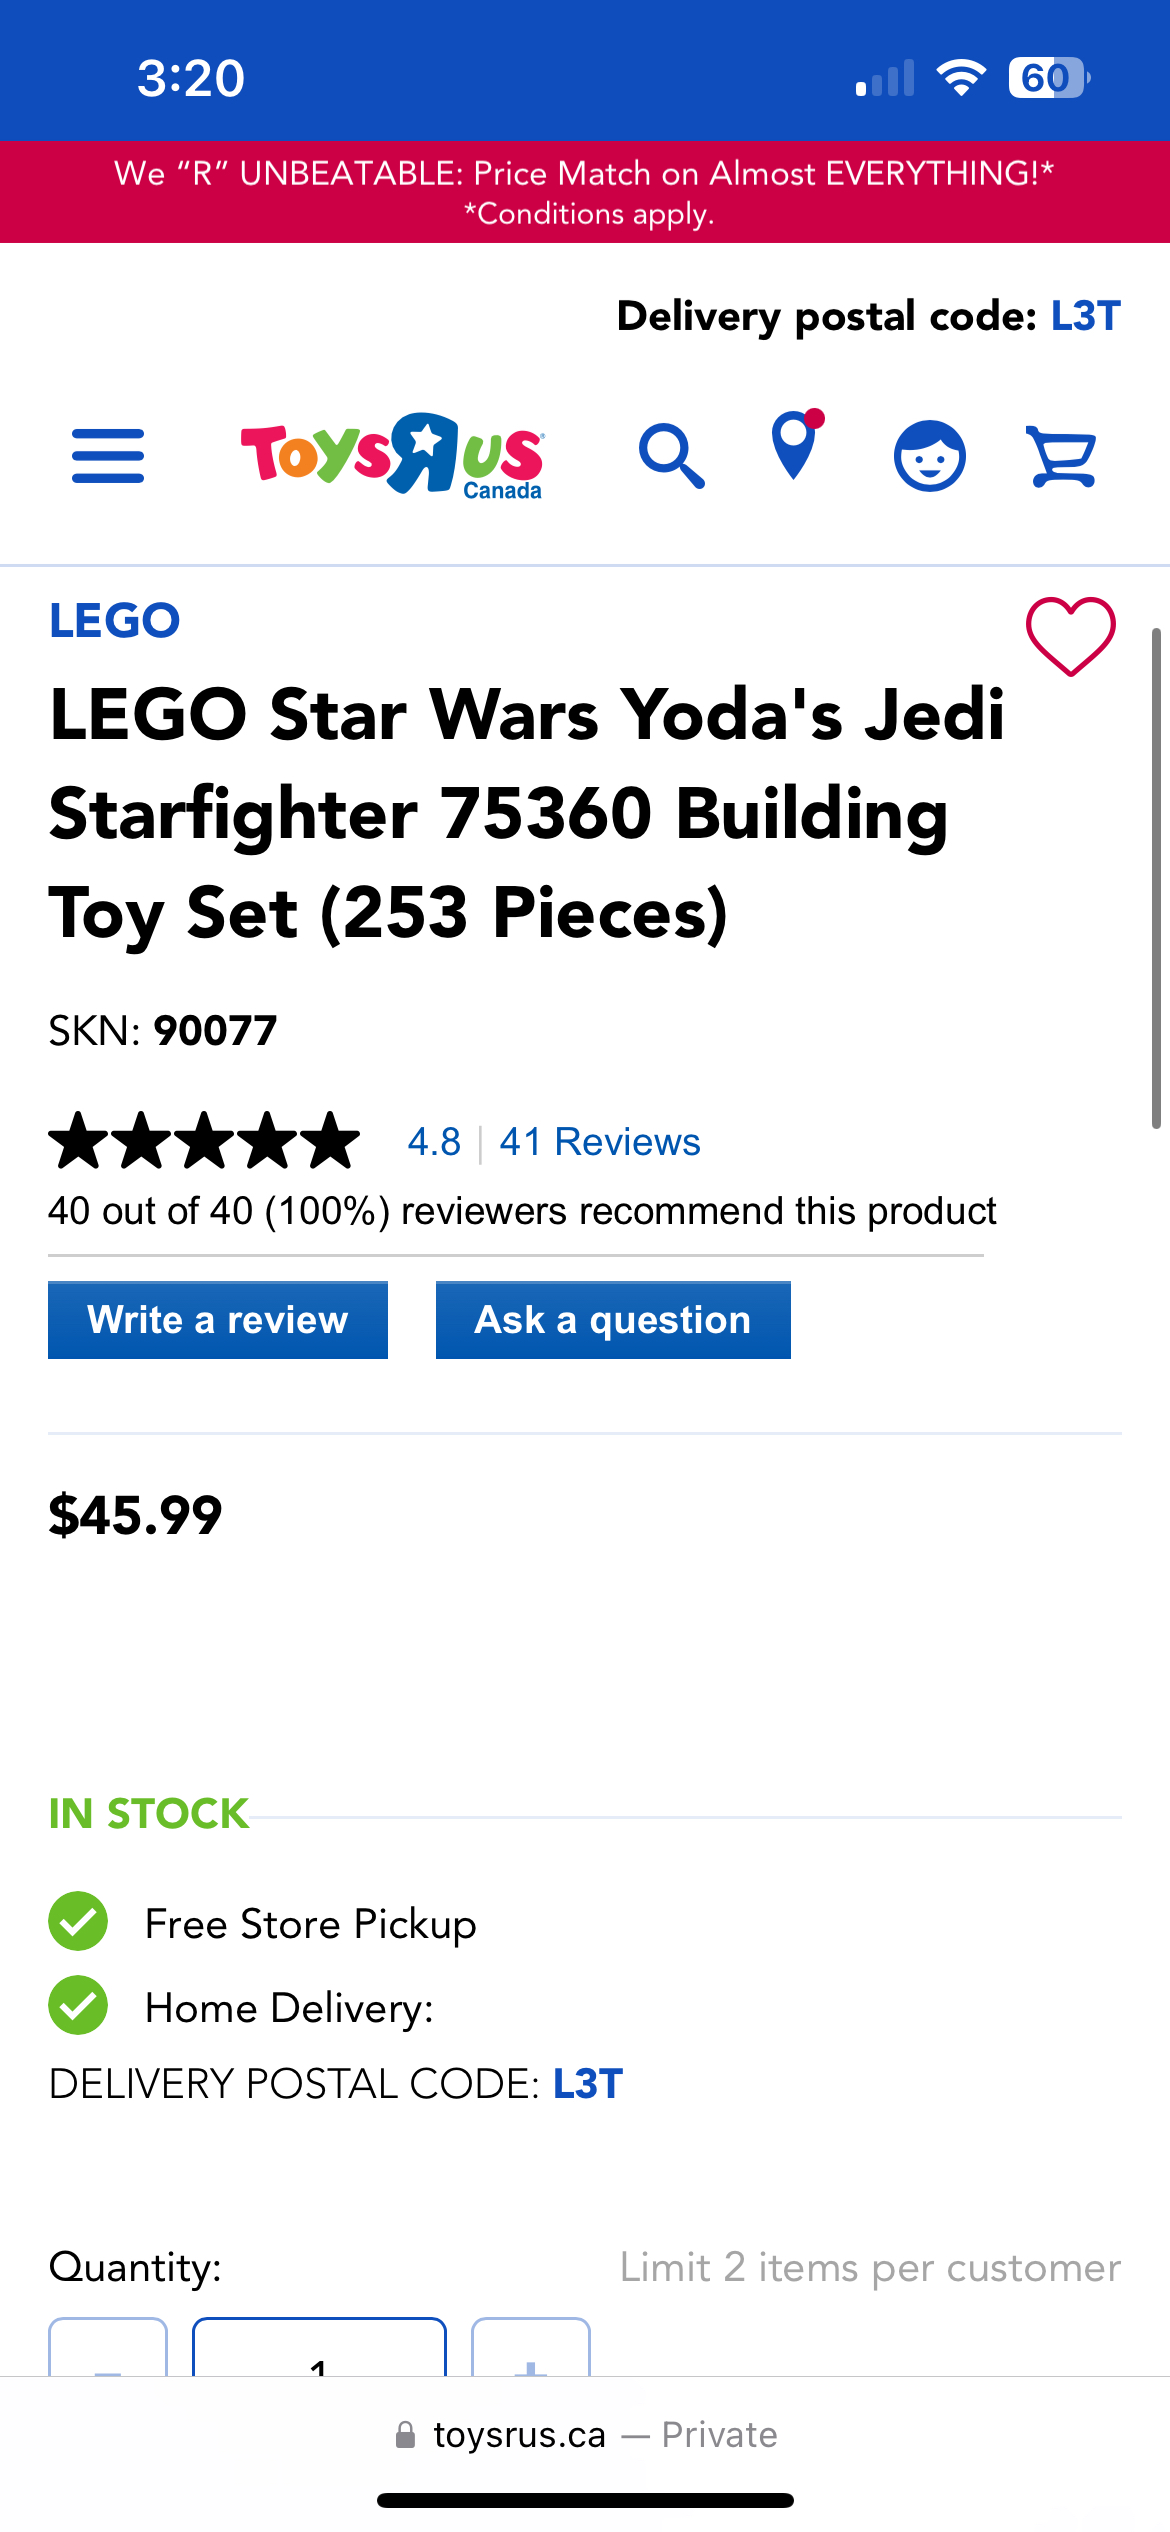Open the 41 Reviews link
1170x2532 pixels.
(599, 1142)
